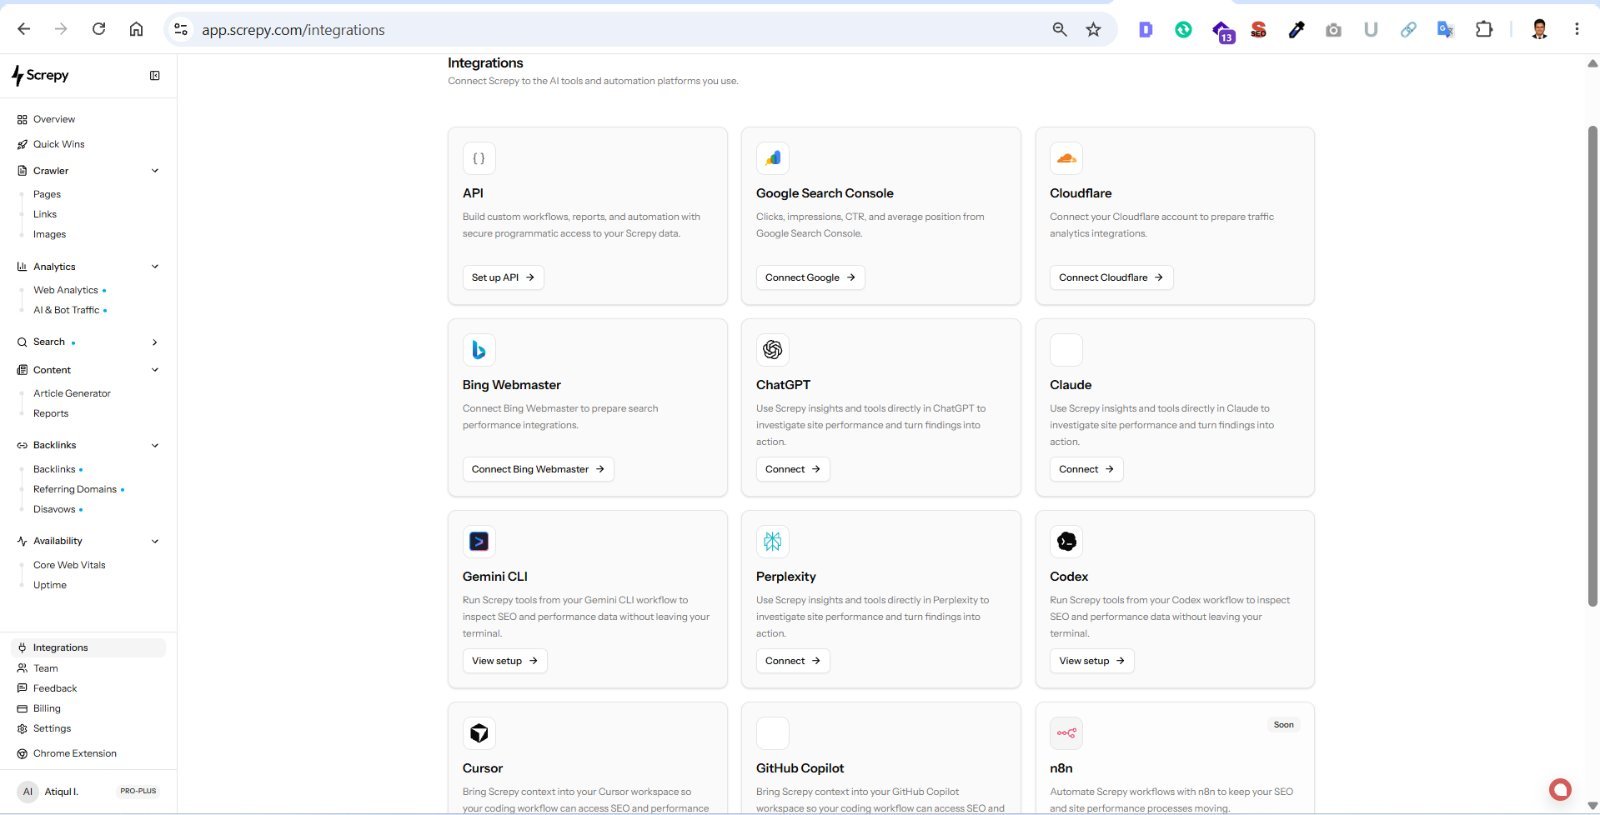
Task: Click the ChatGPT logo icon
Action: click(773, 350)
